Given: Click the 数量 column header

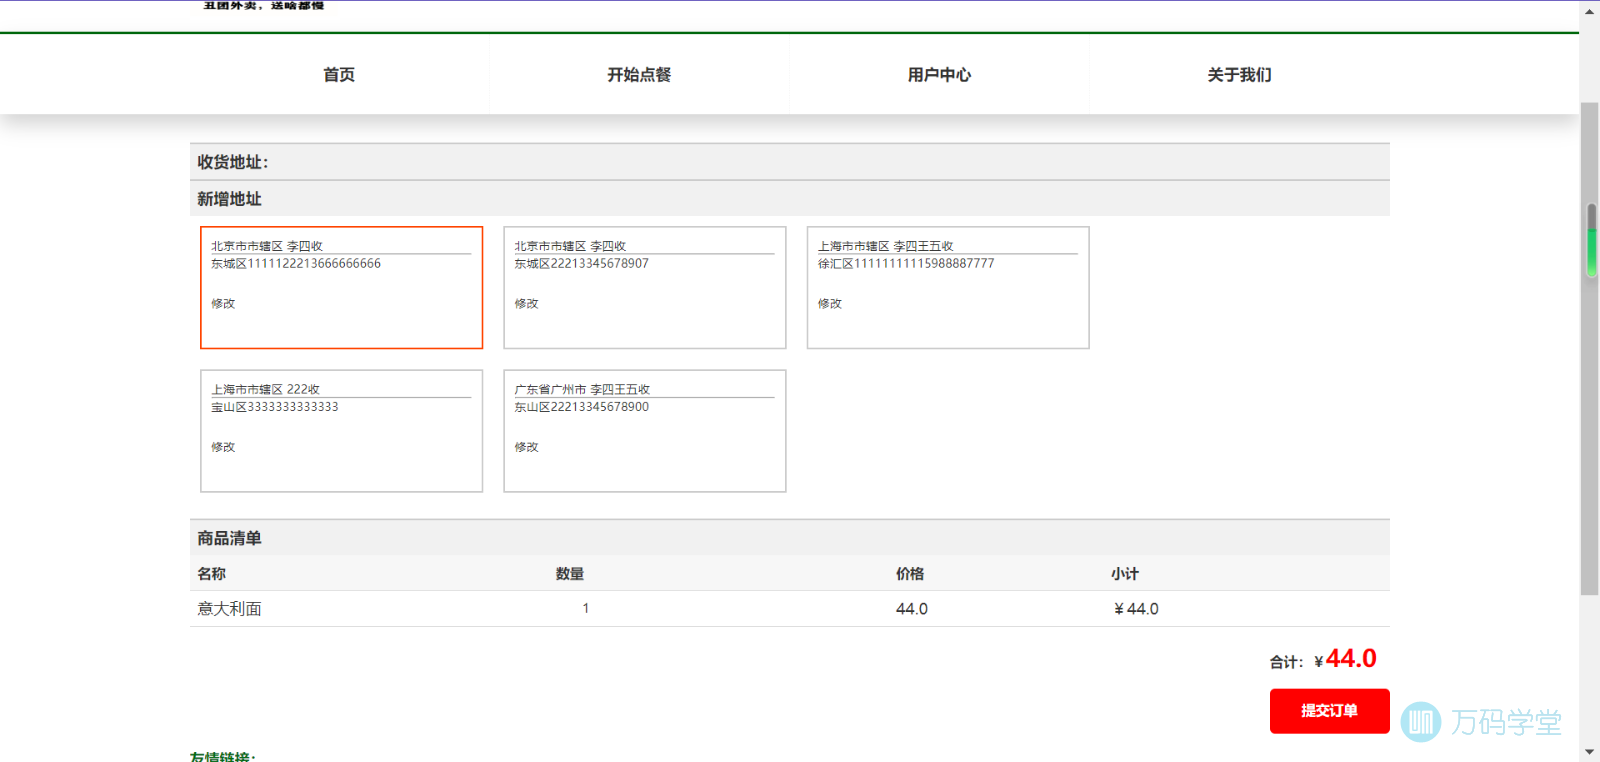Looking at the screenshot, I should (x=570, y=574).
